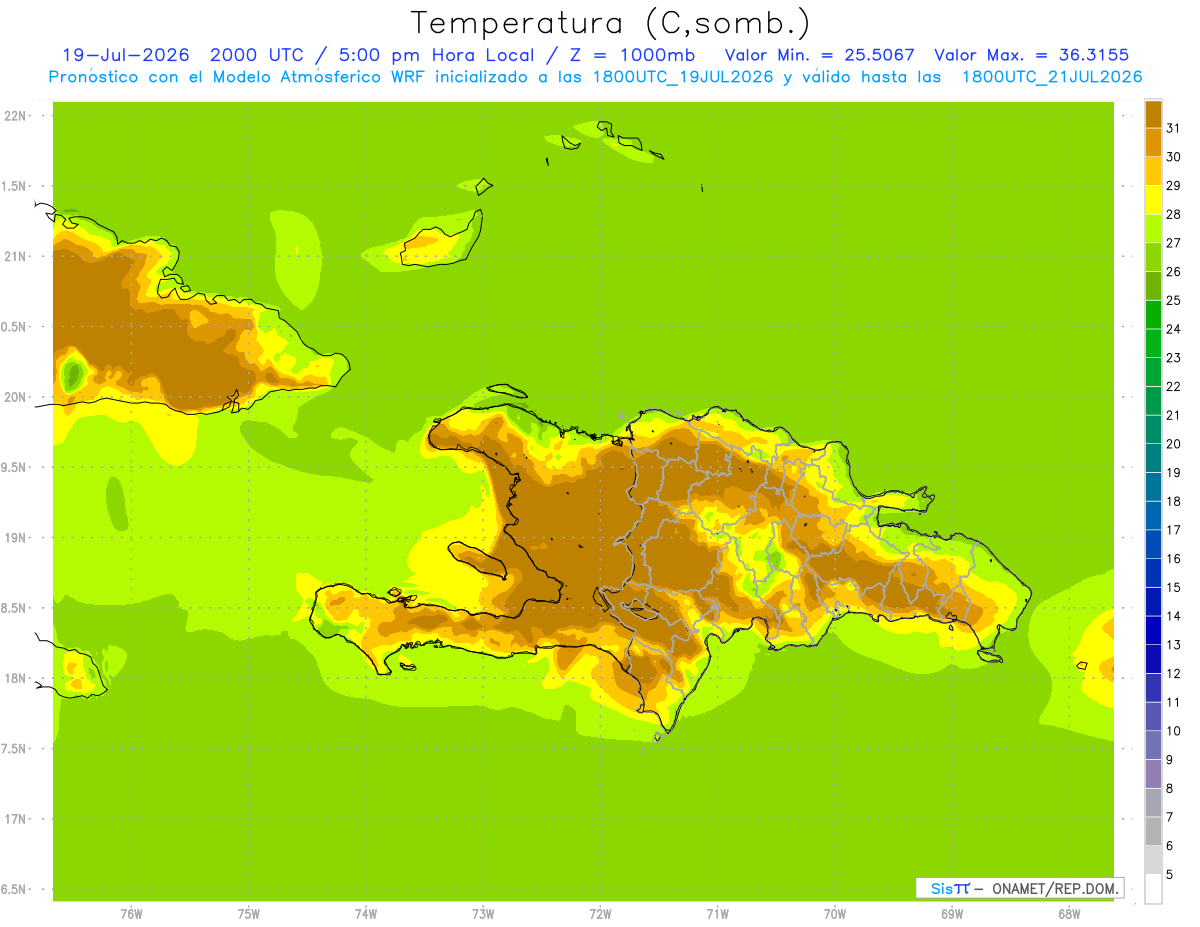Click the "5:00 pm Hora Local" text
The width and height of the screenshot is (1200, 927).
coord(434,55)
